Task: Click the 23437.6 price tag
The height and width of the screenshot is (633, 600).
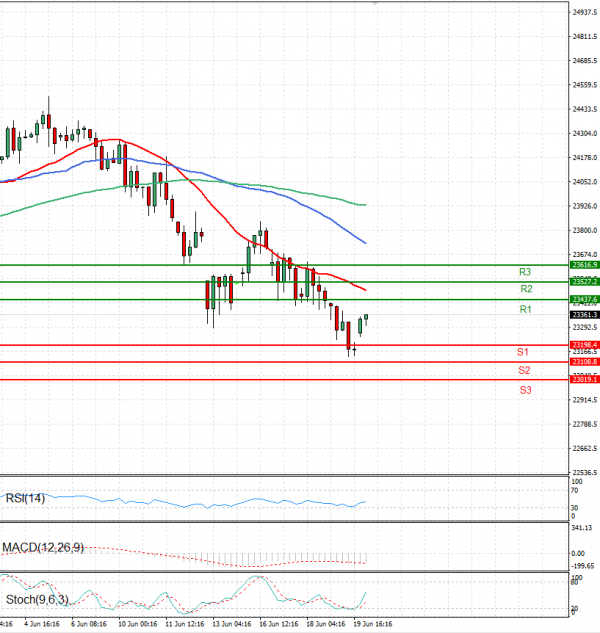Action: (585, 299)
